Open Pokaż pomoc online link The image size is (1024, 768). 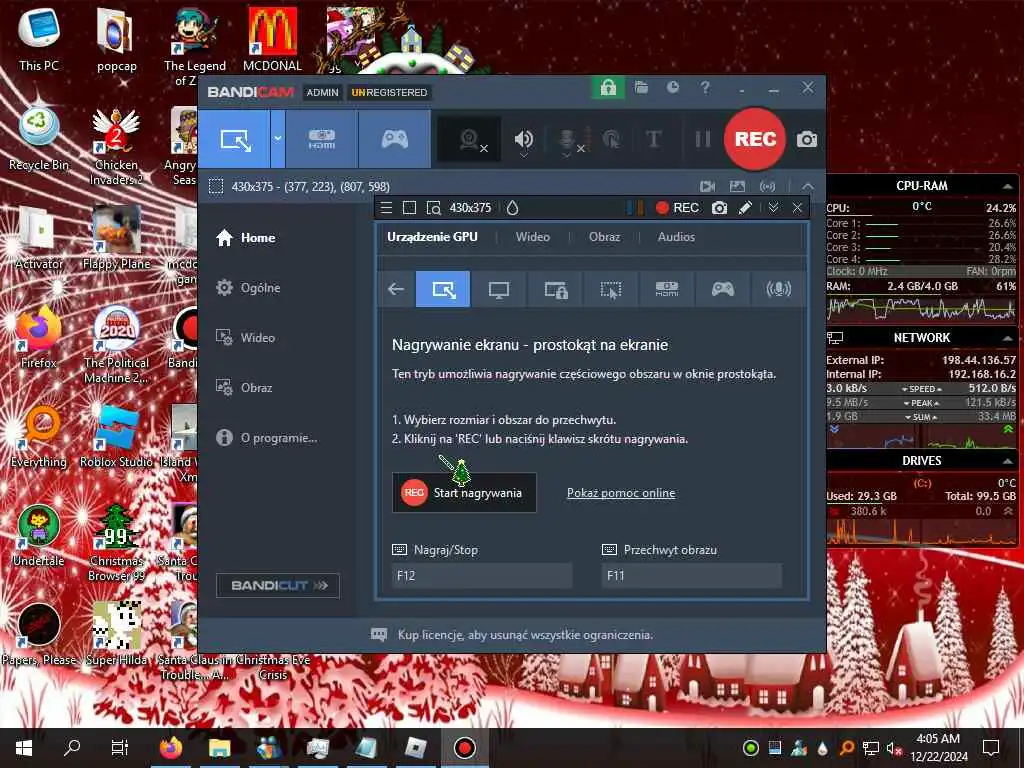coord(621,493)
